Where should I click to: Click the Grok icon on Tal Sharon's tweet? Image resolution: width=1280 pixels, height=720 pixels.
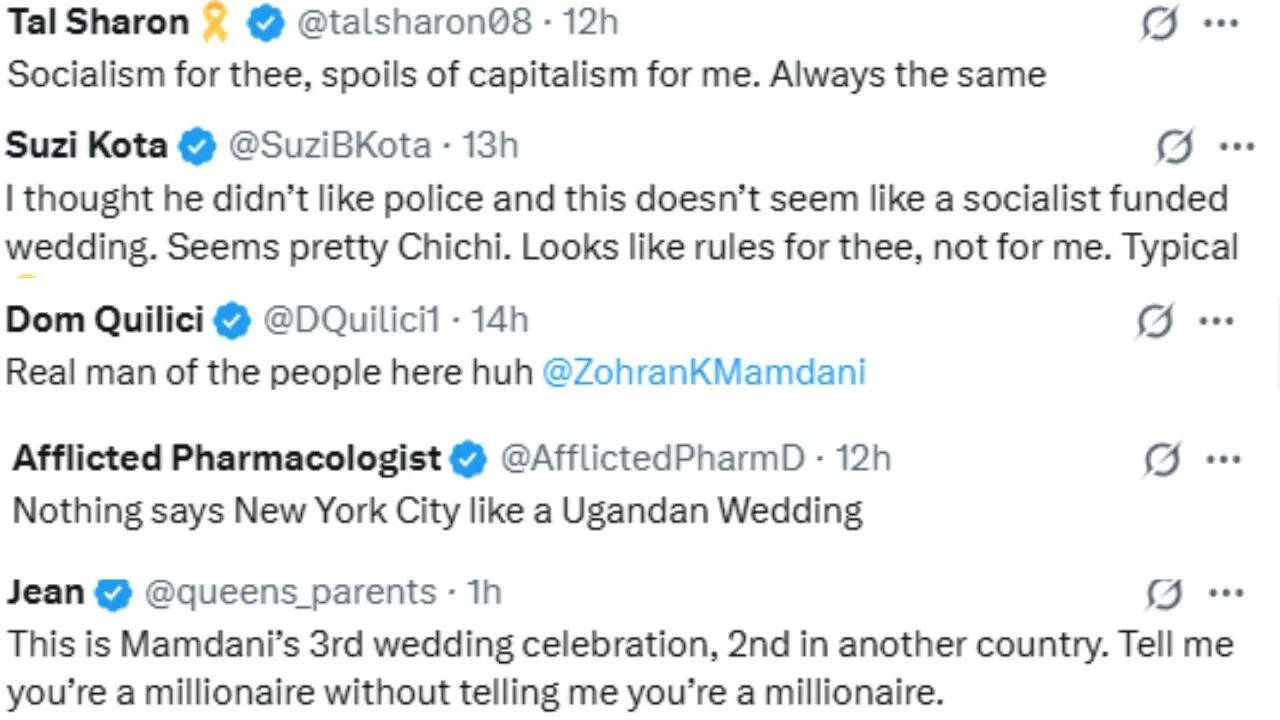(1159, 22)
